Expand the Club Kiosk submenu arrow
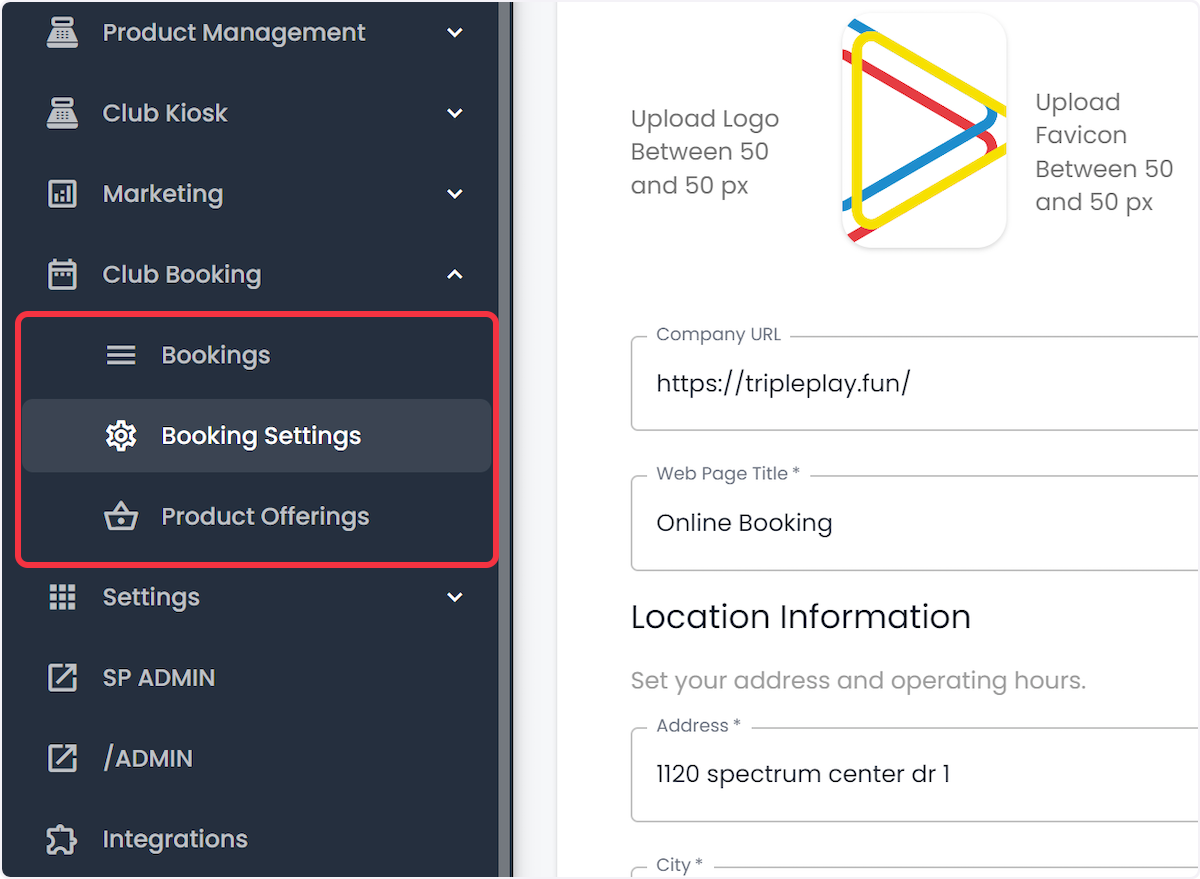 (x=455, y=113)
